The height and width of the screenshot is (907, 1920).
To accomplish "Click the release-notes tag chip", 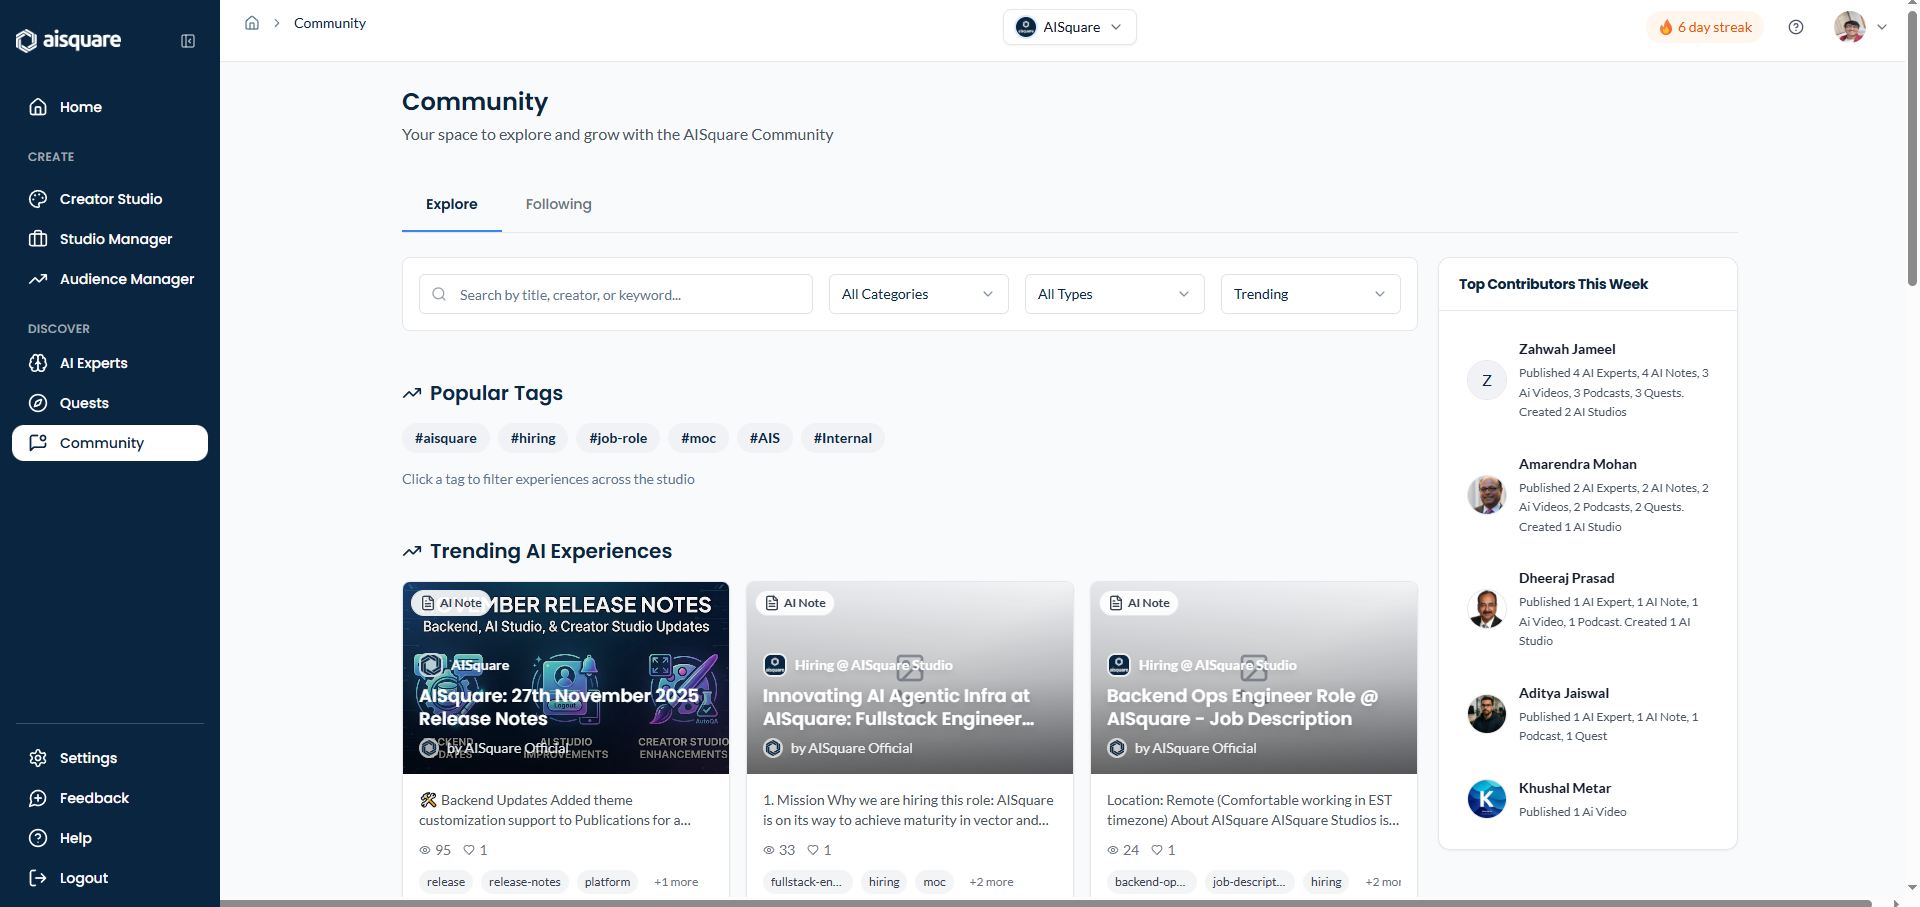I will [x=525, y=882].
